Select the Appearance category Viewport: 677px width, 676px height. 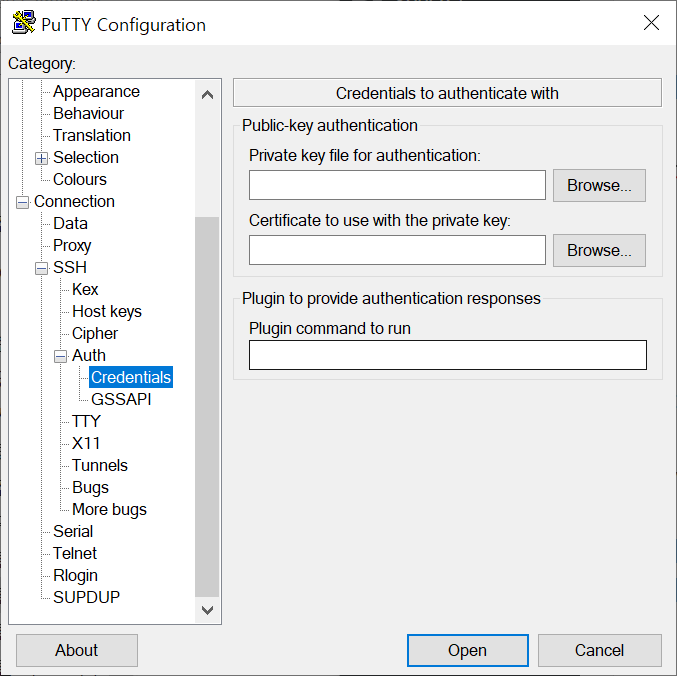tap(96, 92)
